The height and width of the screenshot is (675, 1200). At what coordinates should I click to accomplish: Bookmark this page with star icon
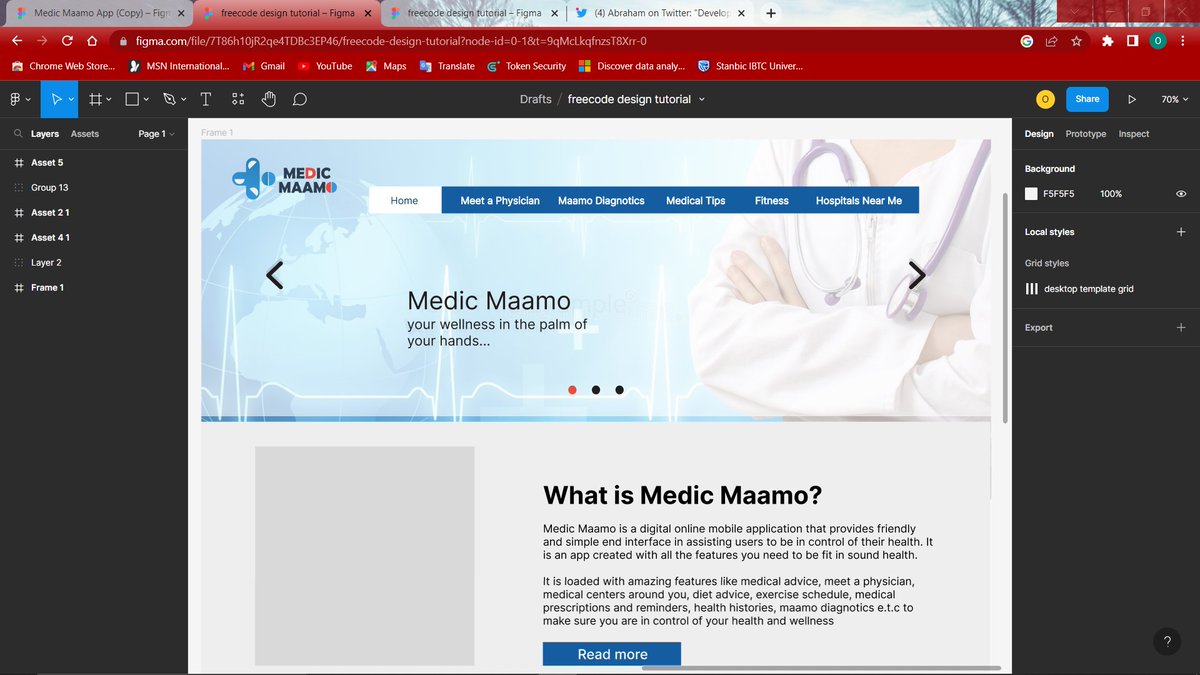(1076, 41)
